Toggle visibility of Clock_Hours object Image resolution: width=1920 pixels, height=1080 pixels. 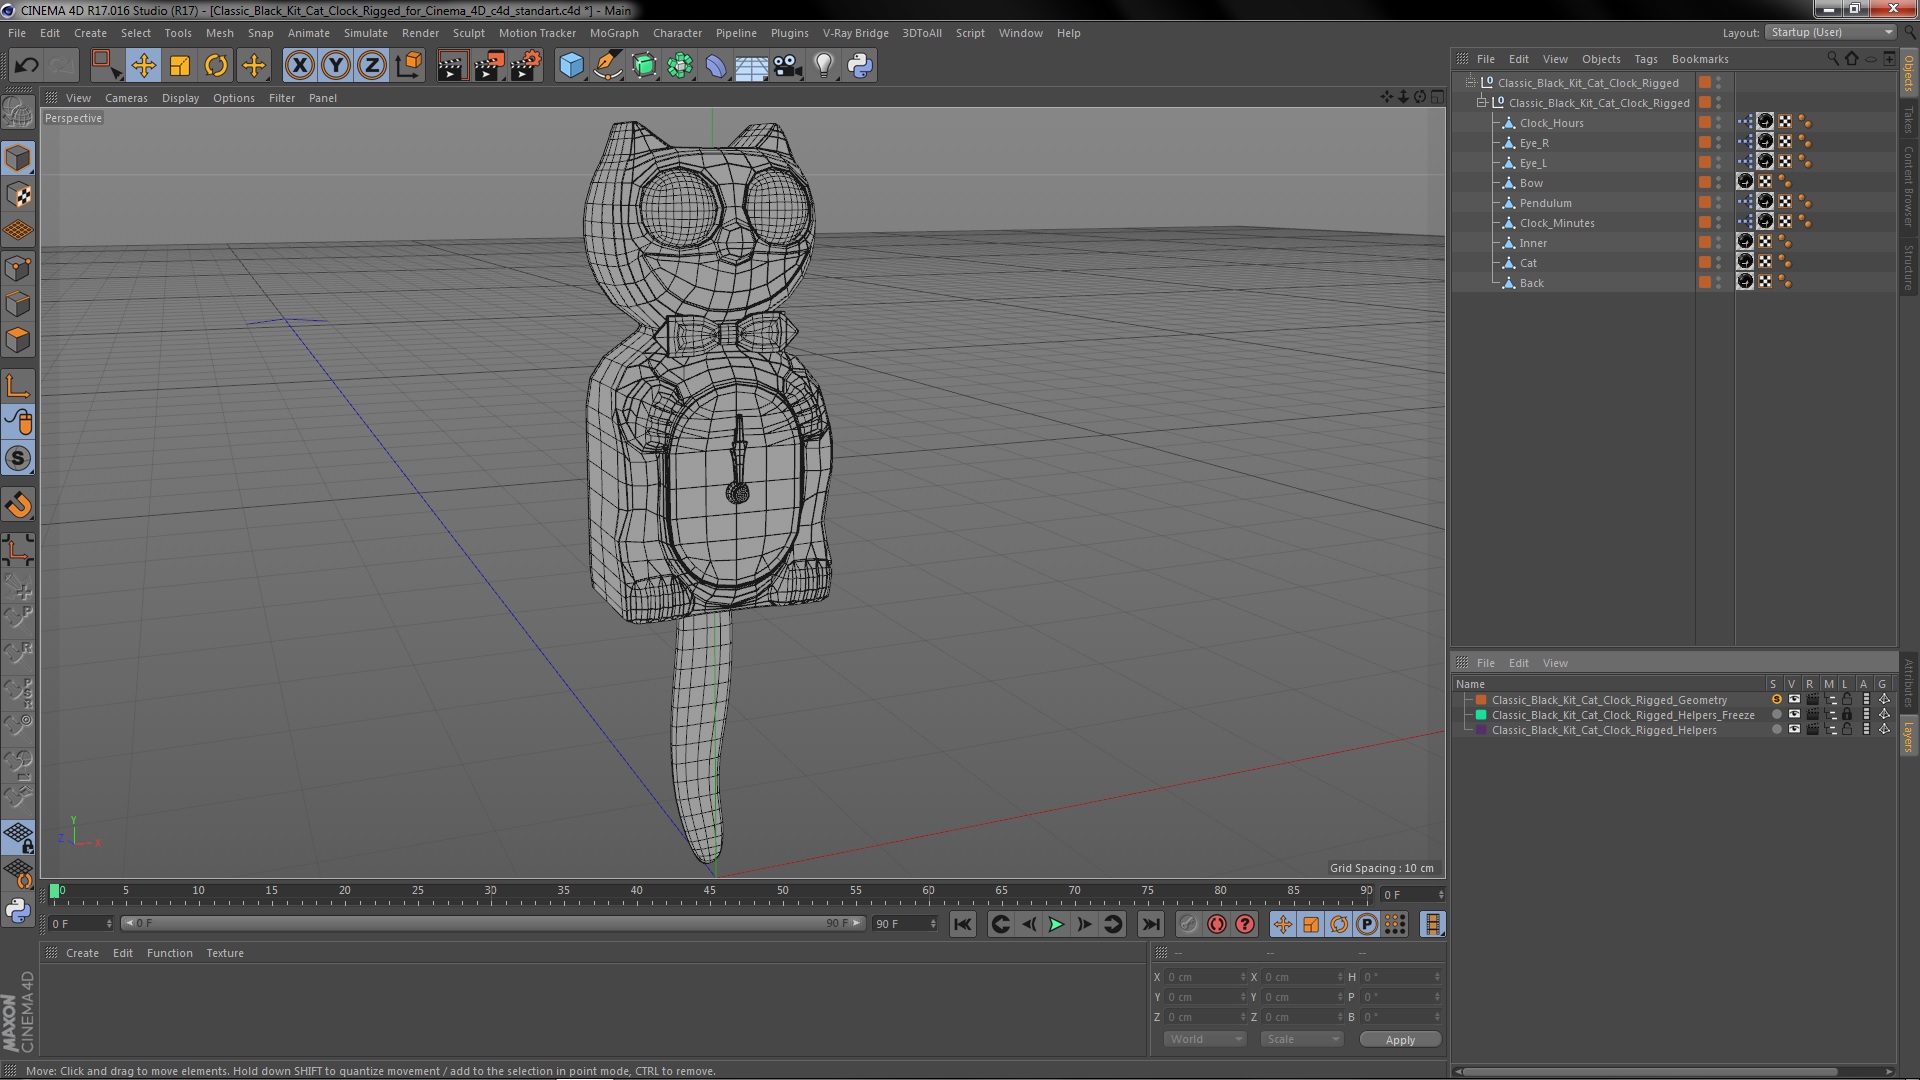point(1719,123)
